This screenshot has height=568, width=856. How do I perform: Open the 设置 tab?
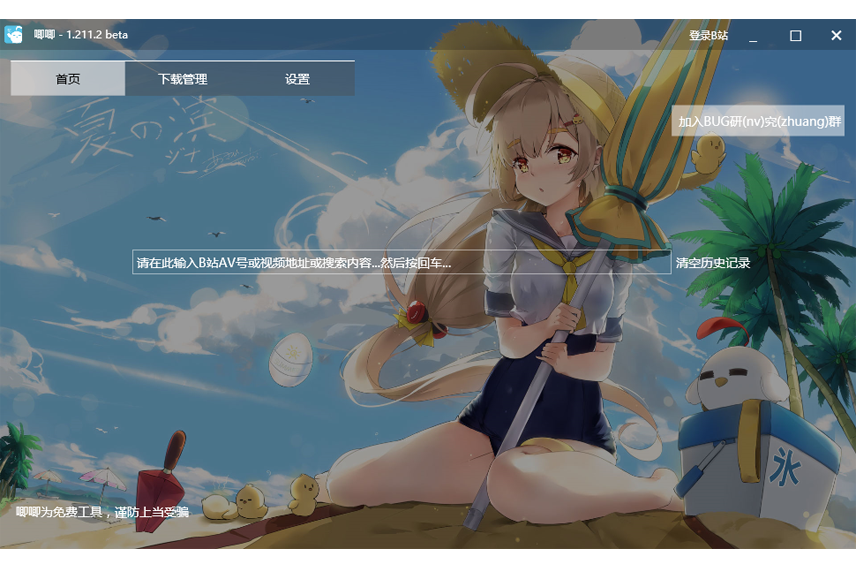(297, 79)
